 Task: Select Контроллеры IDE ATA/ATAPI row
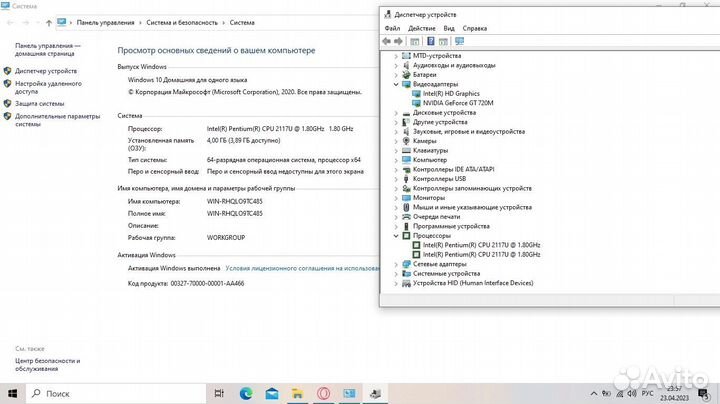coord(453,169)
